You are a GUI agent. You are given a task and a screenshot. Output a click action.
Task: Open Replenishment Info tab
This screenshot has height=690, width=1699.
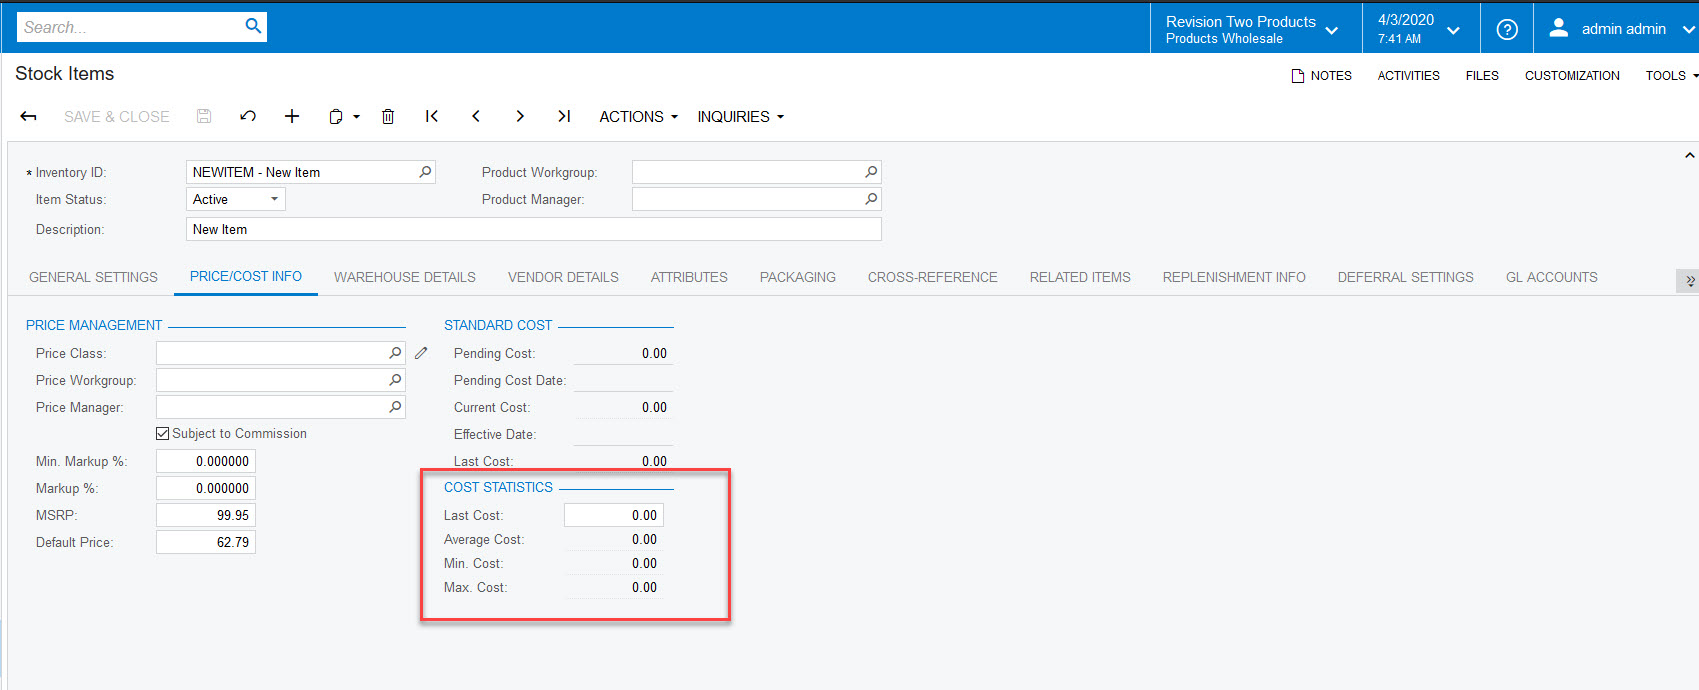pyautogui.click(x=1234, y=277)
